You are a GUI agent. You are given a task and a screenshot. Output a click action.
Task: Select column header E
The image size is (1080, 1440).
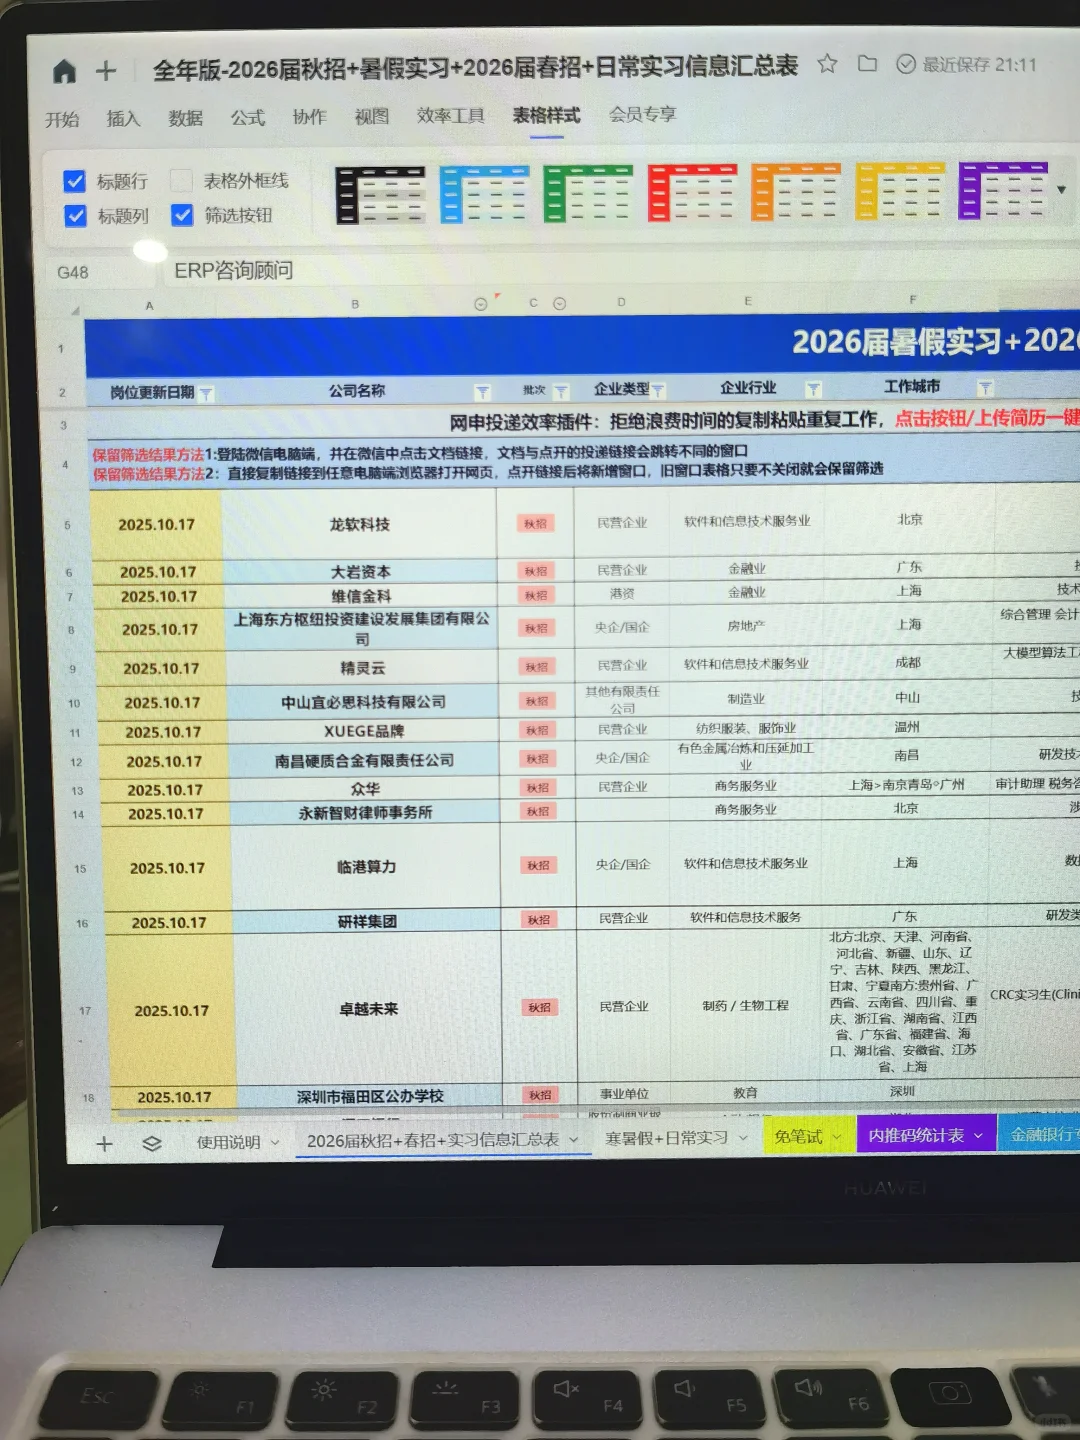[747, 300]
